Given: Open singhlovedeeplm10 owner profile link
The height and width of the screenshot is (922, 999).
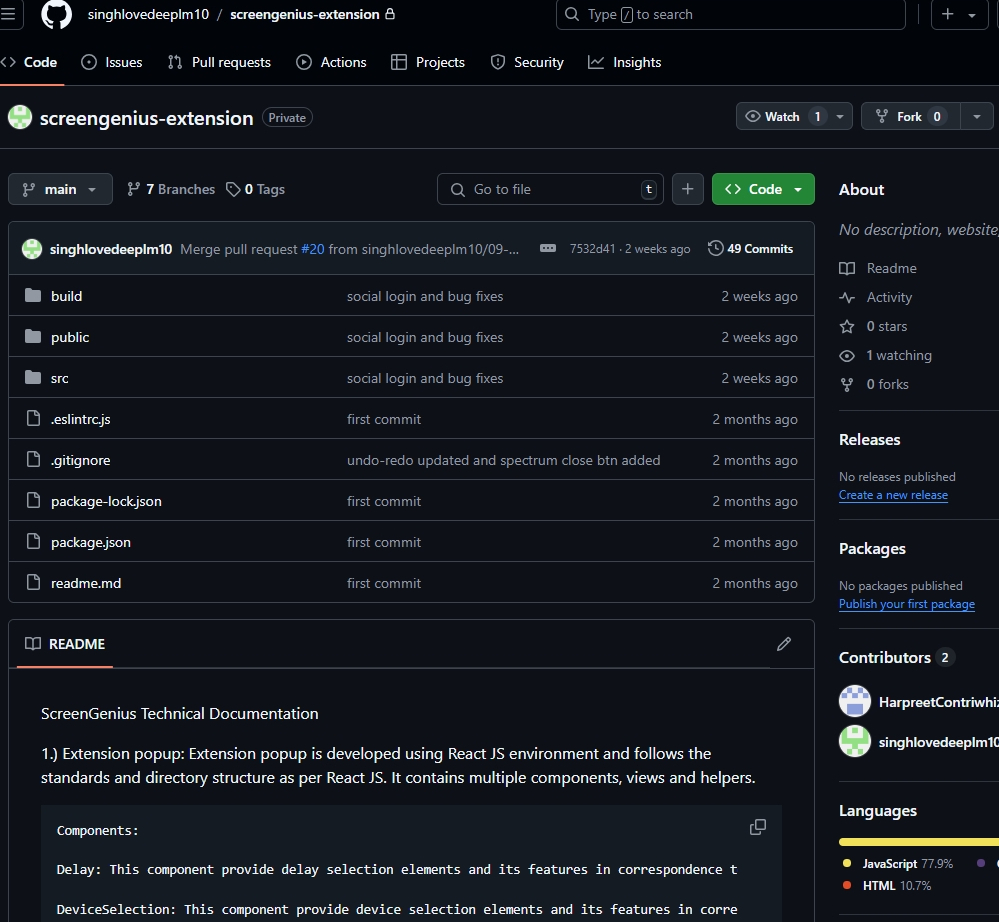Looking at the screenshot, I should coord(148,14).
